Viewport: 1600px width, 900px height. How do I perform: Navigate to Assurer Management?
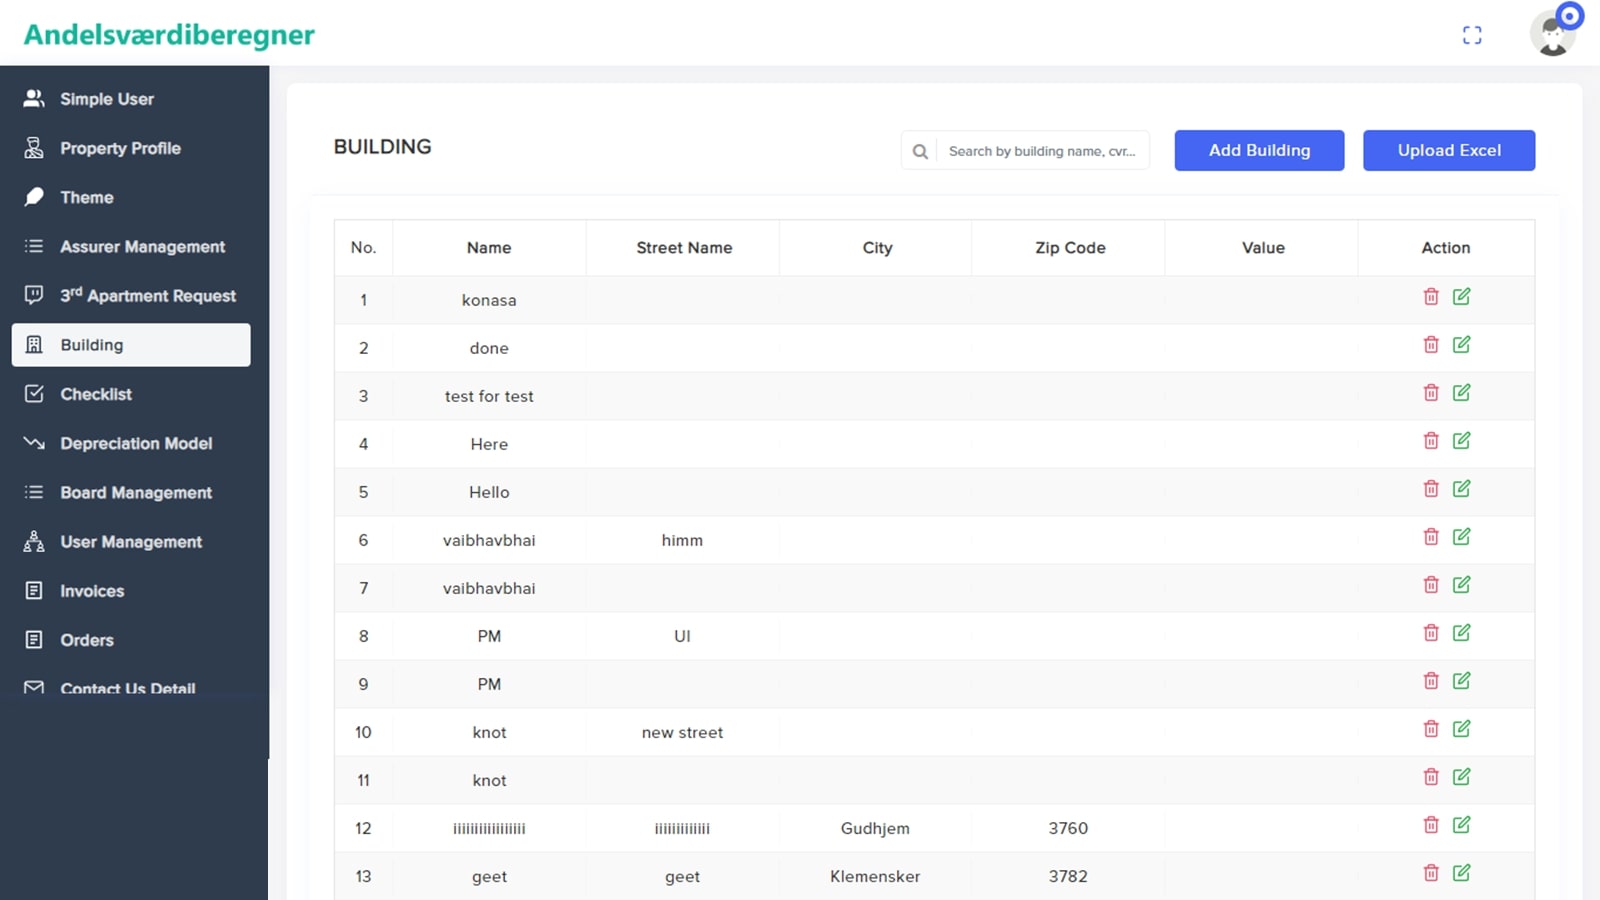142,246
